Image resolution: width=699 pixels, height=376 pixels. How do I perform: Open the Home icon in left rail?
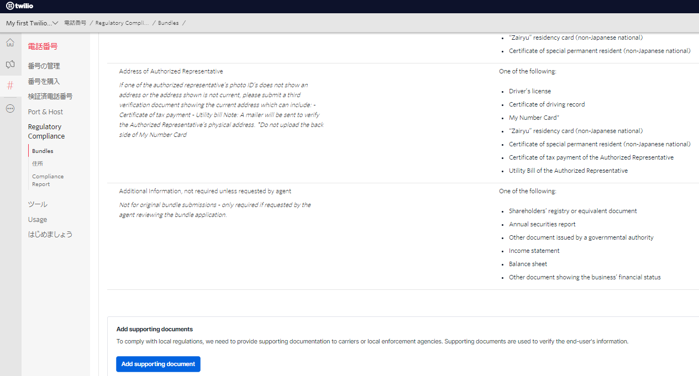coord(10,43)
